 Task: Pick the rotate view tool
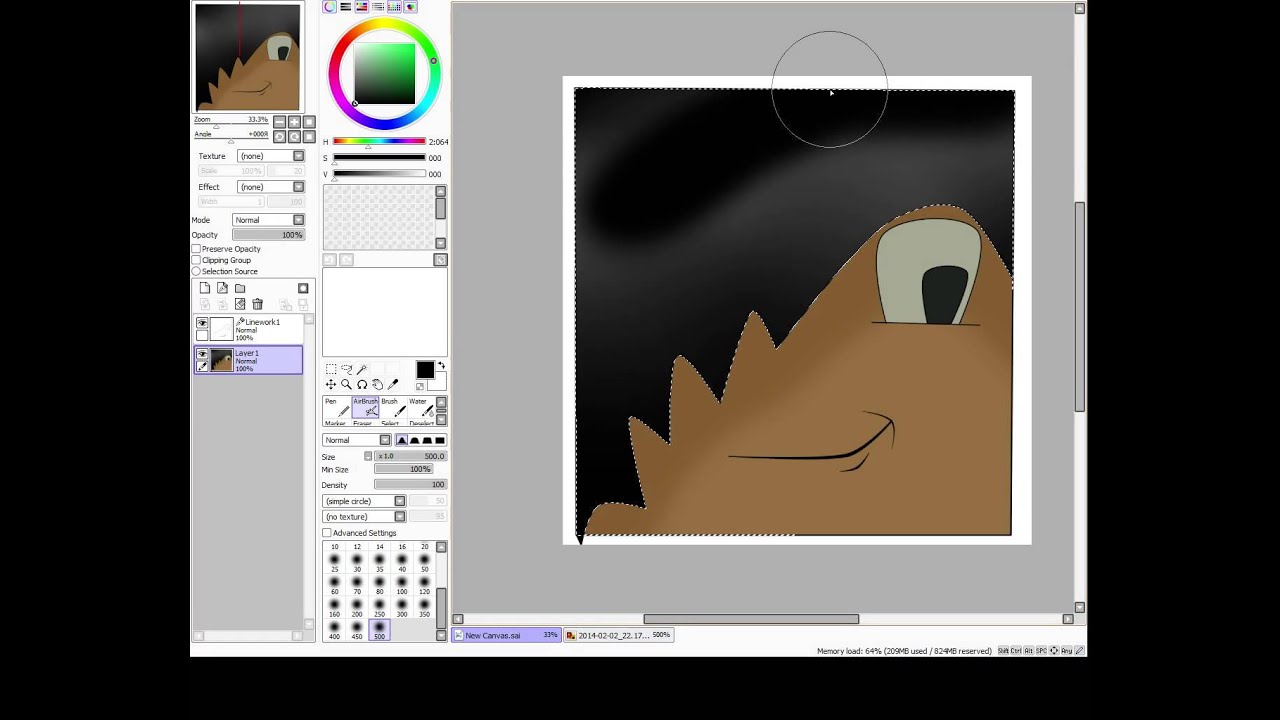(362, 385)
